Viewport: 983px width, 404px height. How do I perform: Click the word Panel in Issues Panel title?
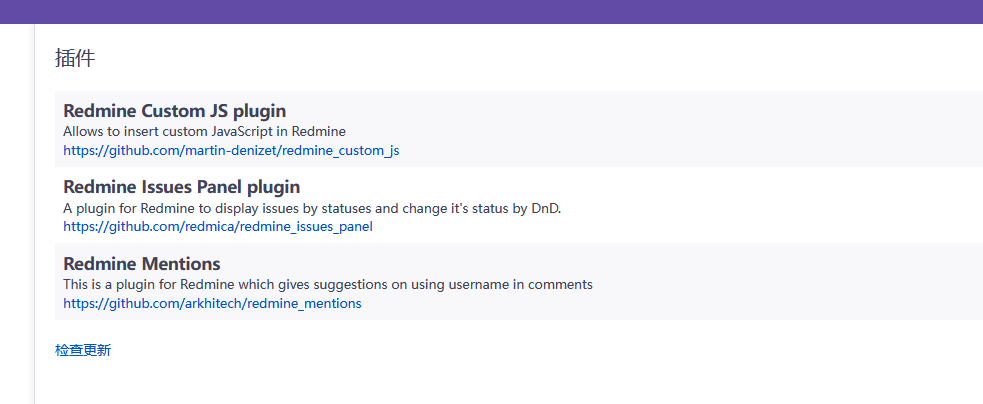coord(219,187)
